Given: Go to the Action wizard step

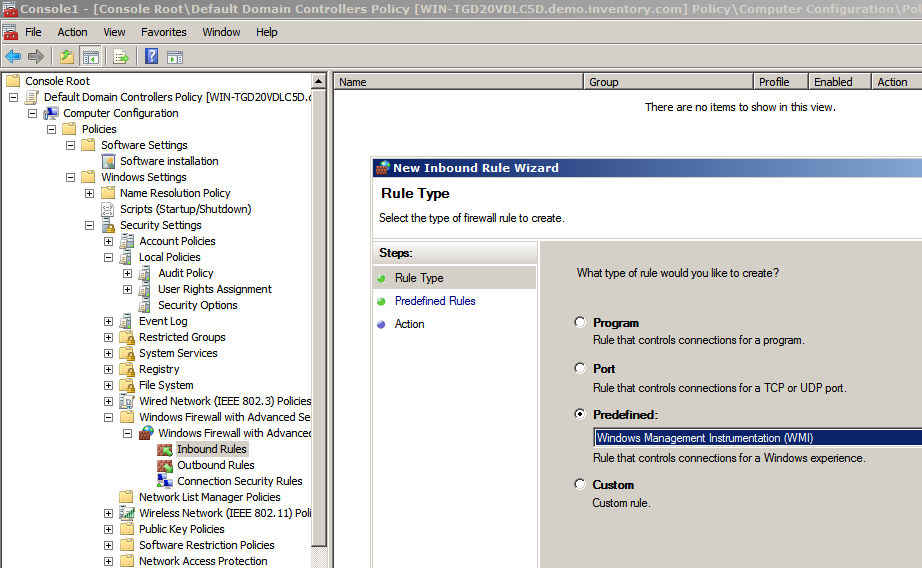Looking at the screenshot, I should 409,324.
